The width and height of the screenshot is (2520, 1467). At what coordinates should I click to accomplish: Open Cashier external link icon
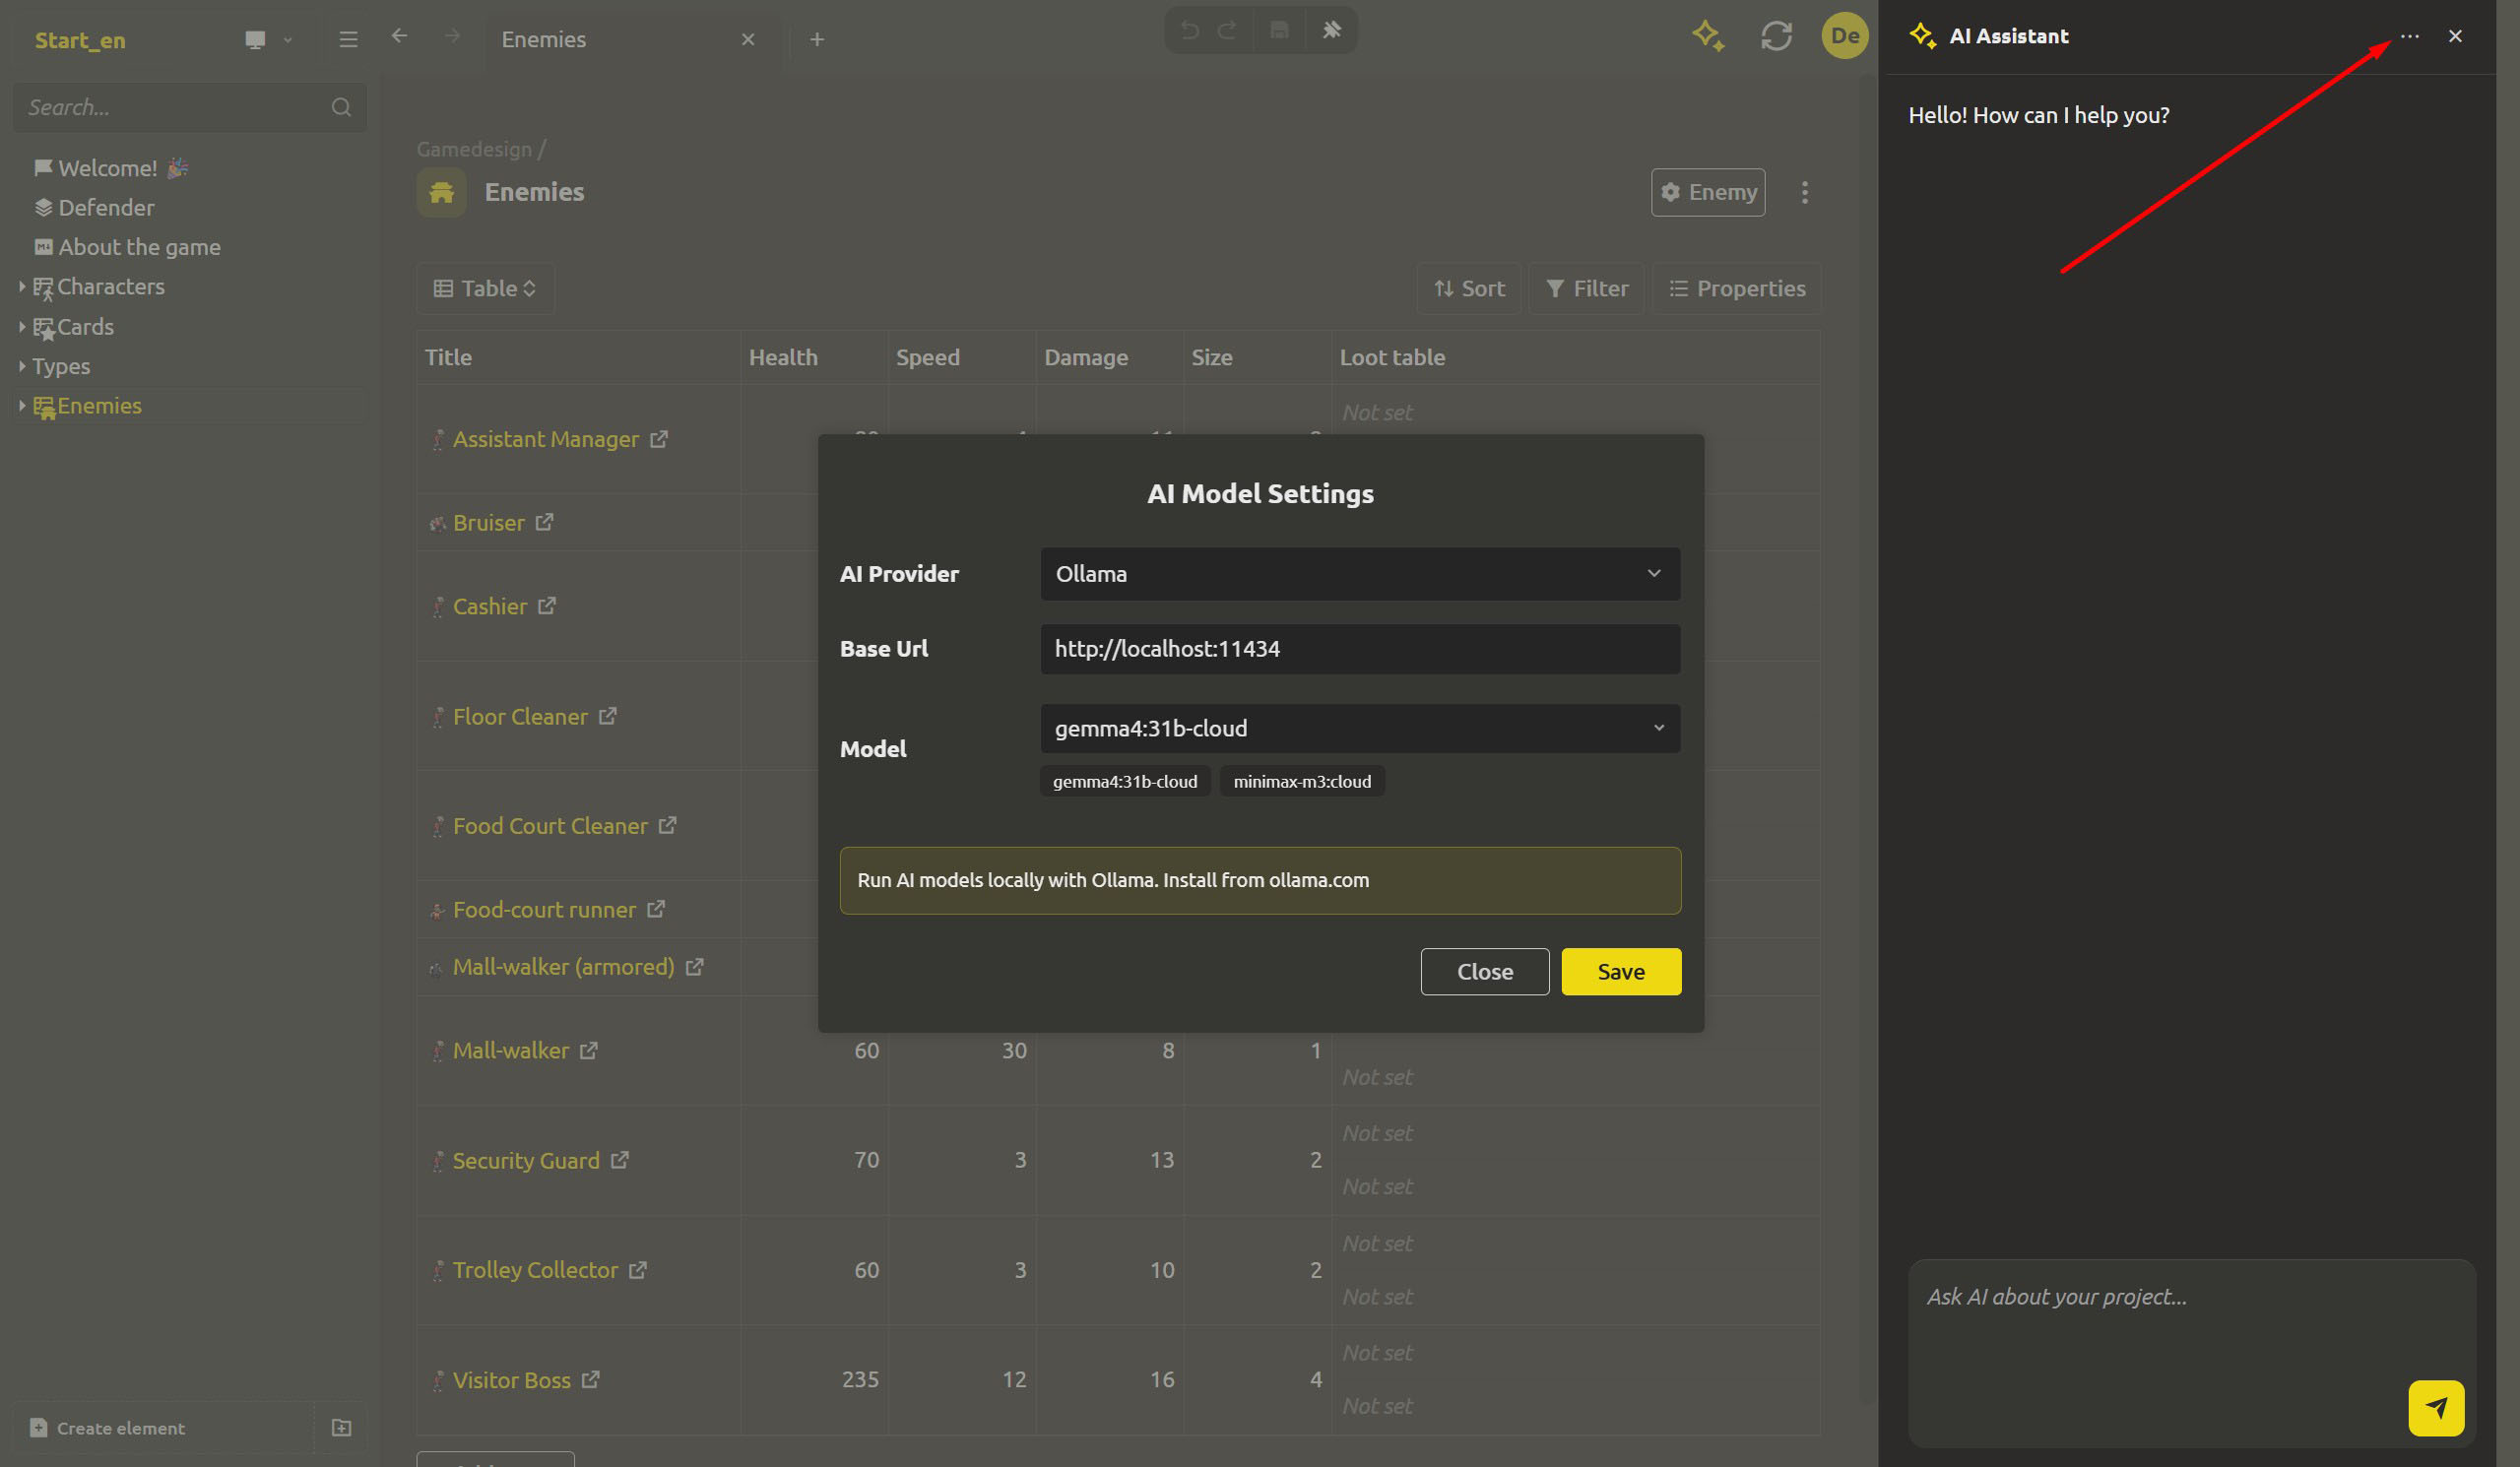click(546, 606)
